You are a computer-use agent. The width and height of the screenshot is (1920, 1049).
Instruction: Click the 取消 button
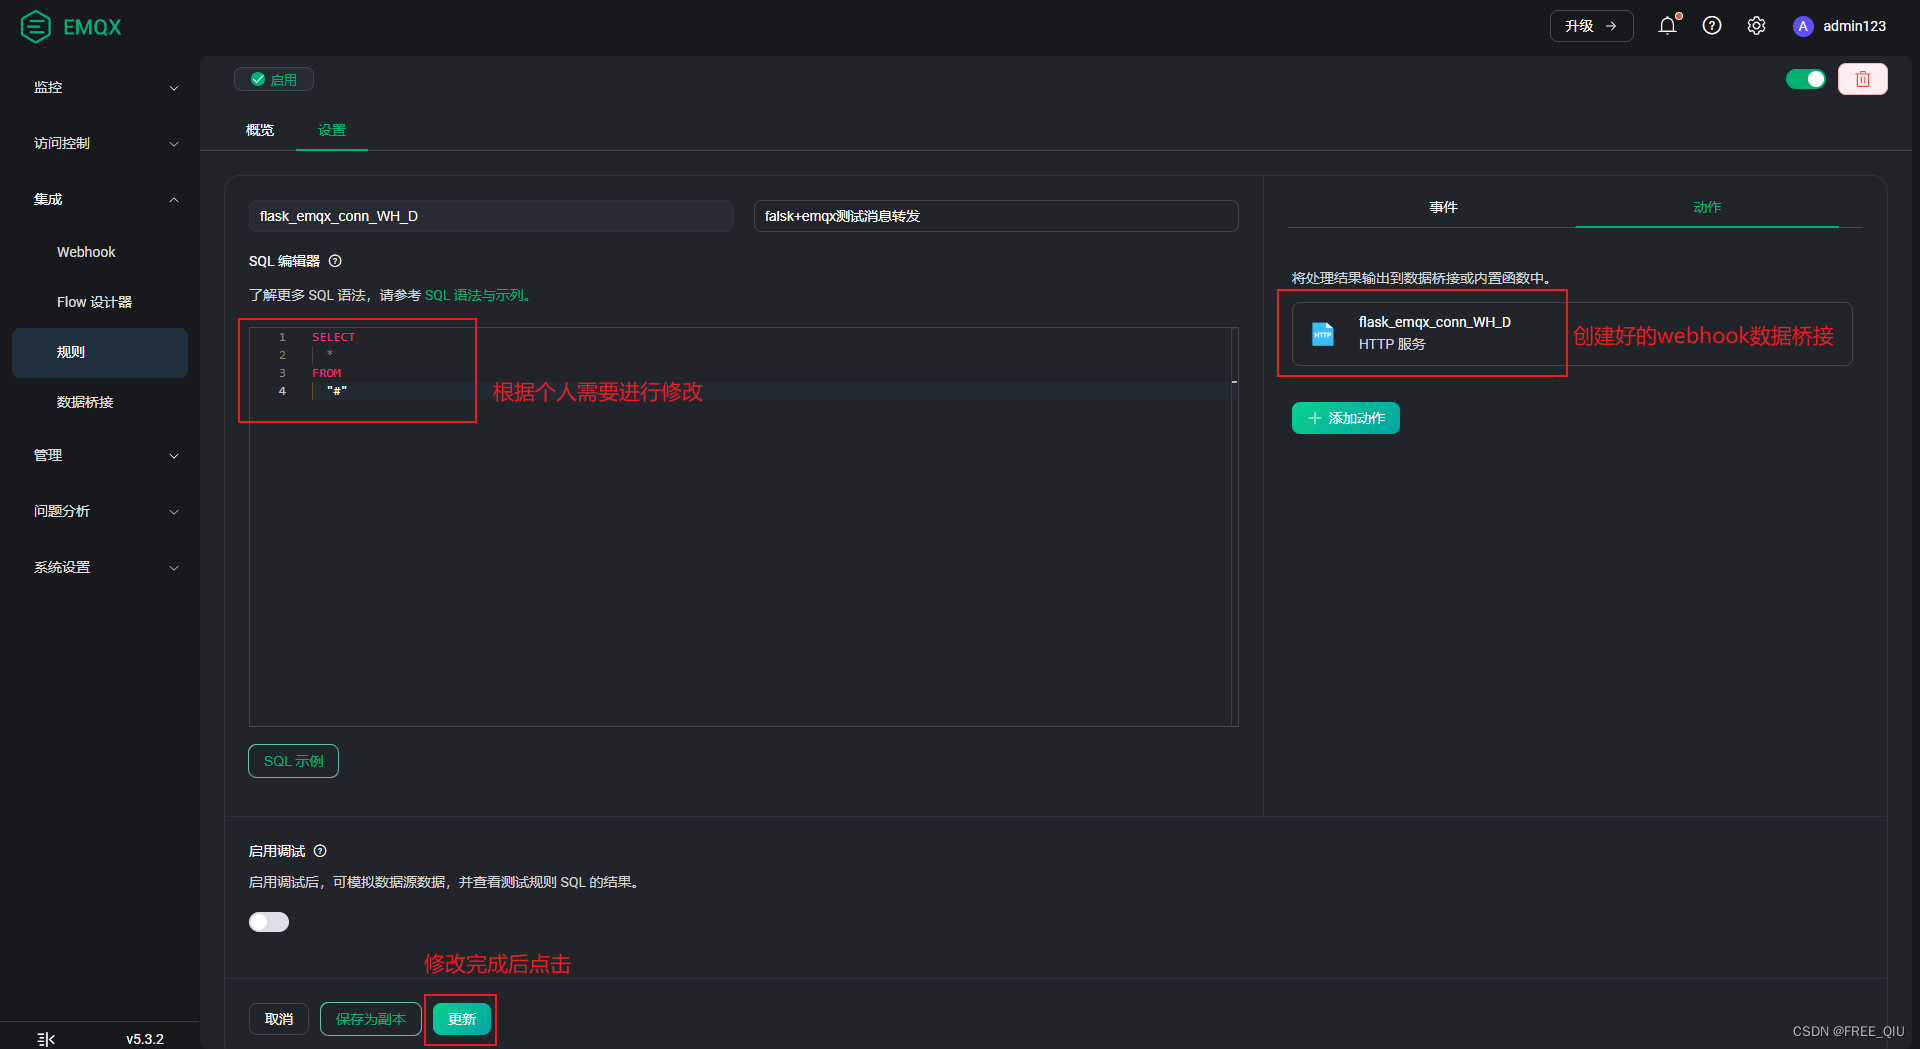[x=279, y=1019]
